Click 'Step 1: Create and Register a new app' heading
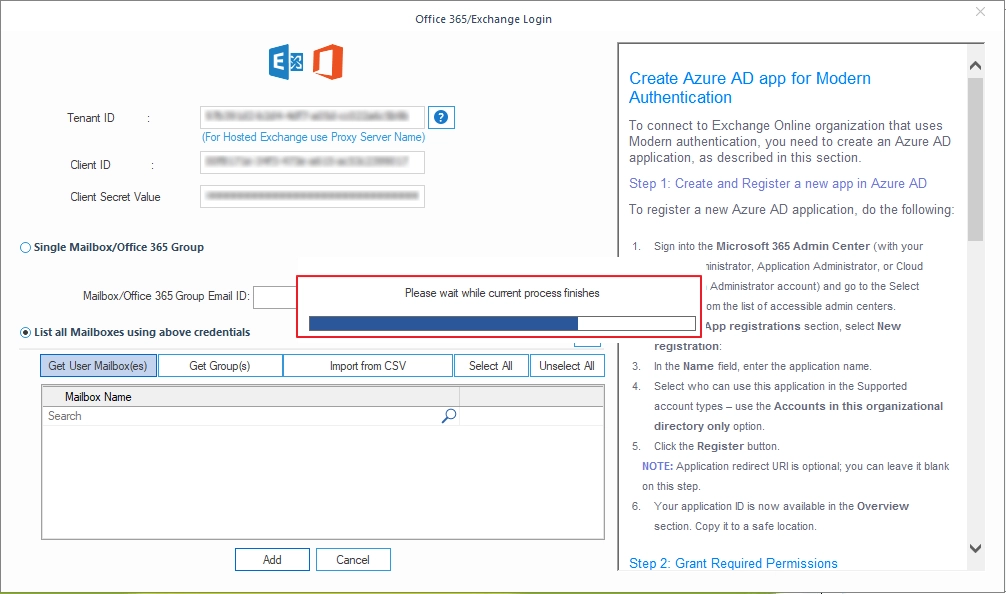This screenshot has height=594, width=1006. point(778,183)
